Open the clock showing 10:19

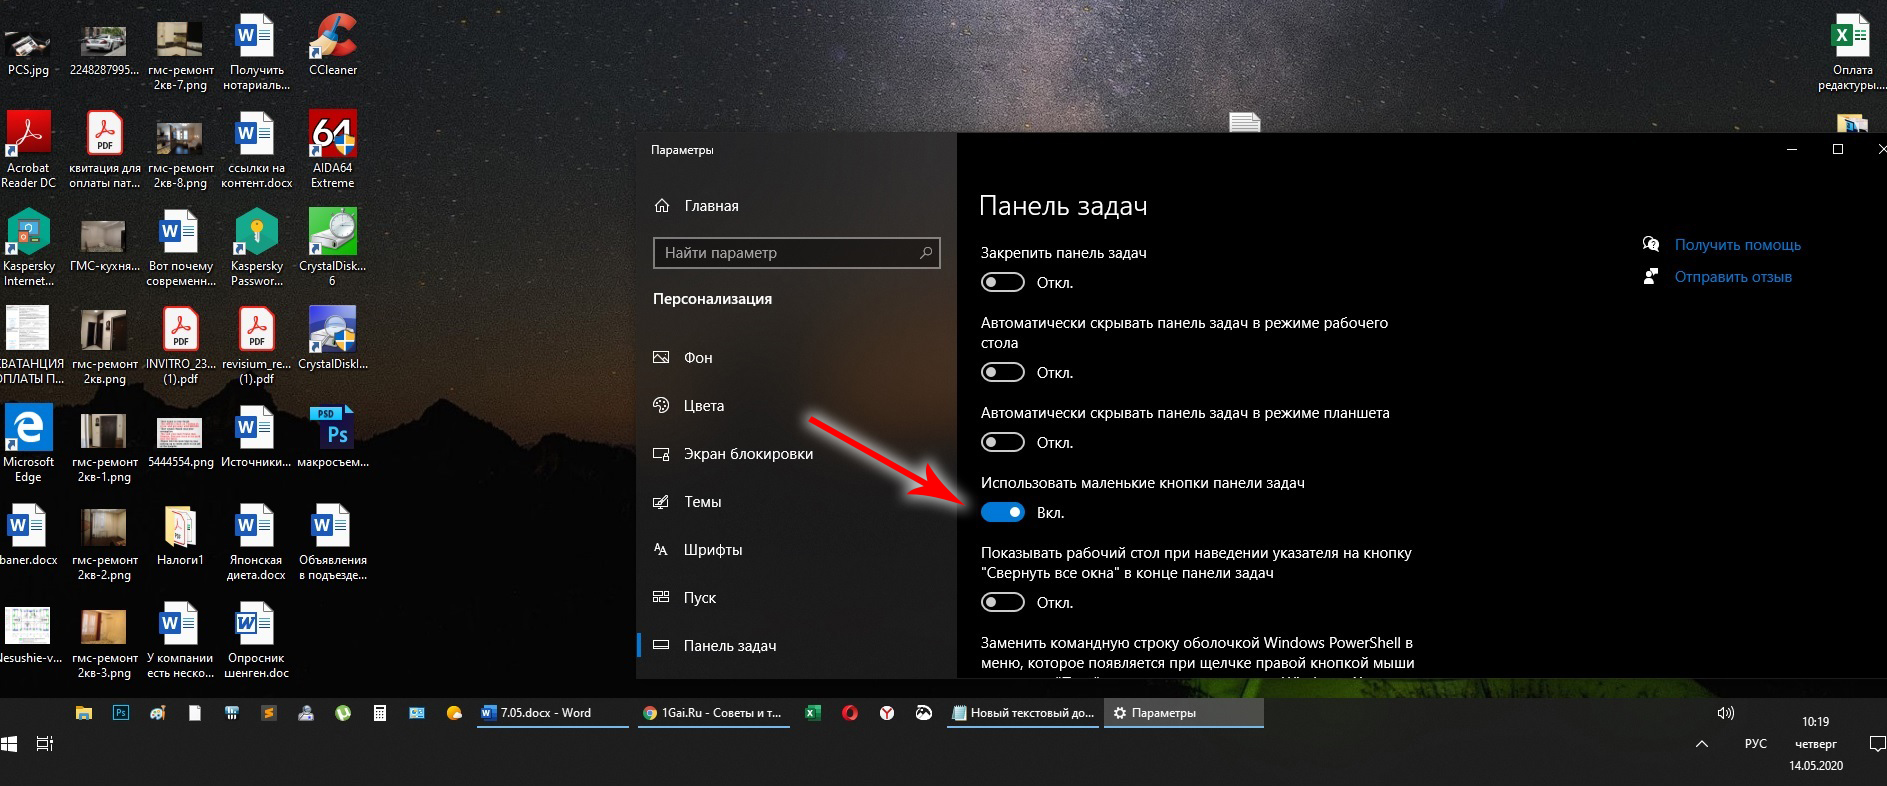point(1815,743)
